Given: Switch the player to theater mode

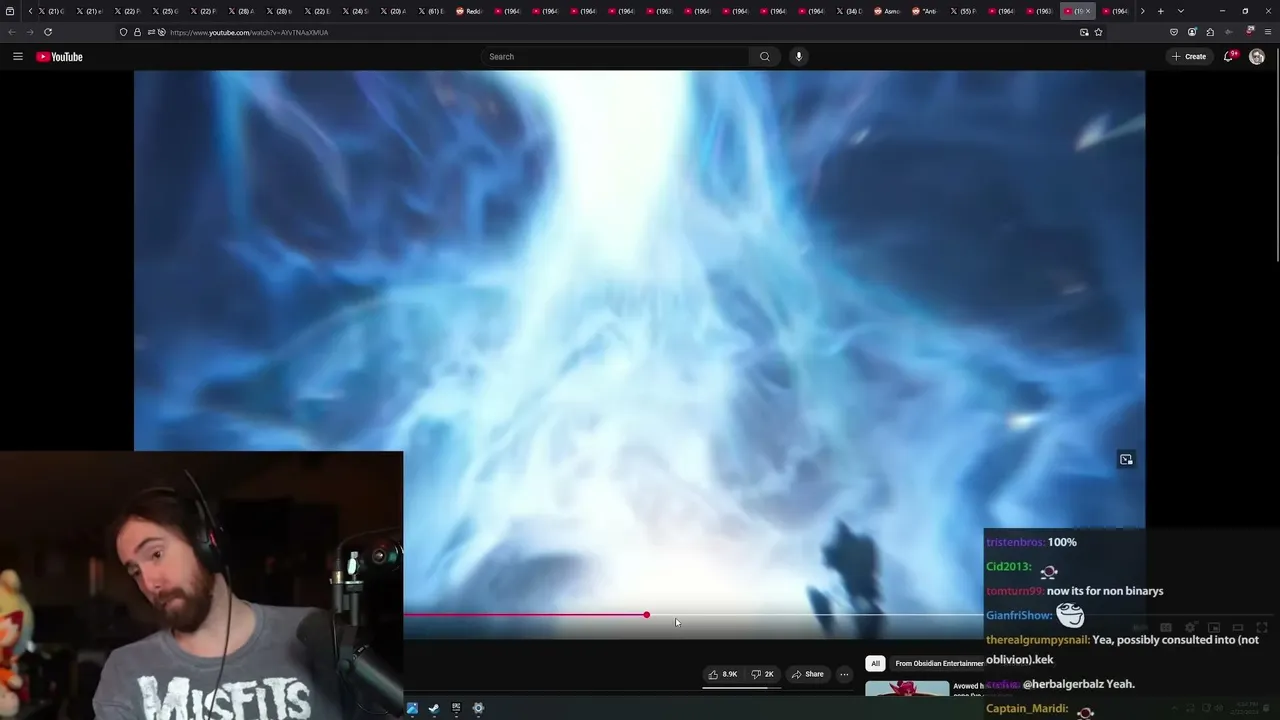Looking at the screenshot, I should pyautogui.click(x=1238, y=628).
